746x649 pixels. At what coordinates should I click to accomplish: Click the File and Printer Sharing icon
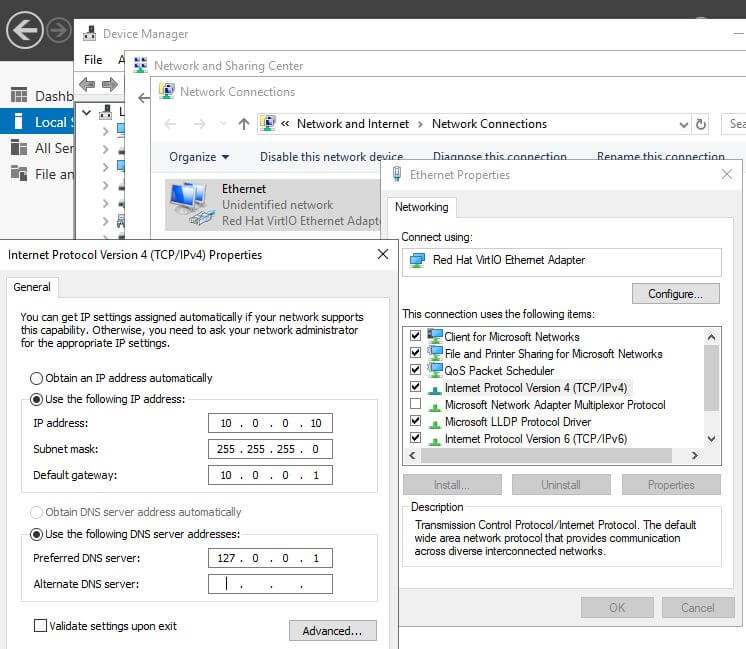(434, 353)
